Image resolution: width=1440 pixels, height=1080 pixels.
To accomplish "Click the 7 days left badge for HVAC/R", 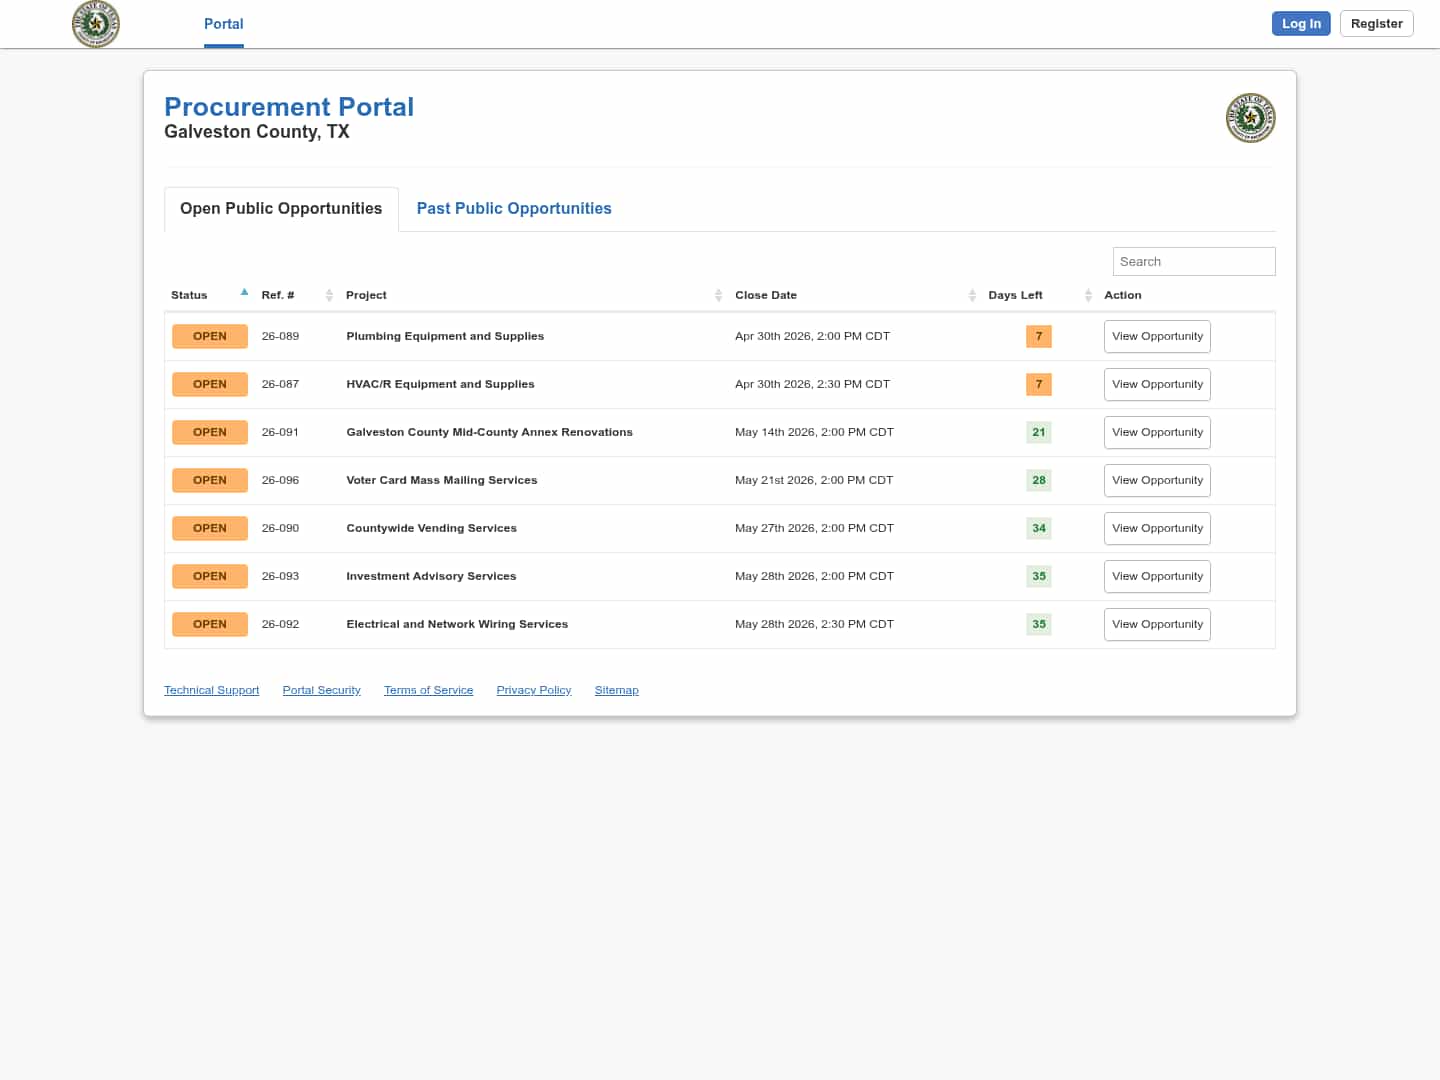I will [1038, 384].
